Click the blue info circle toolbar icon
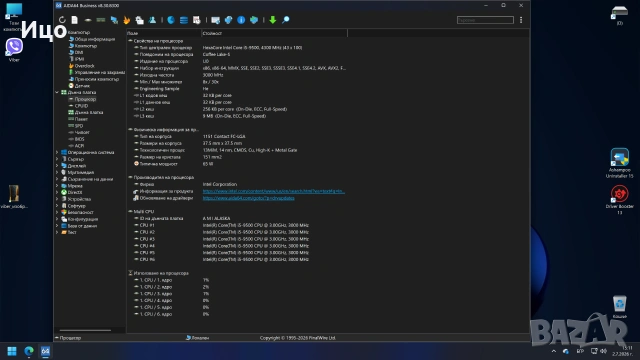 tap(241, 20)
